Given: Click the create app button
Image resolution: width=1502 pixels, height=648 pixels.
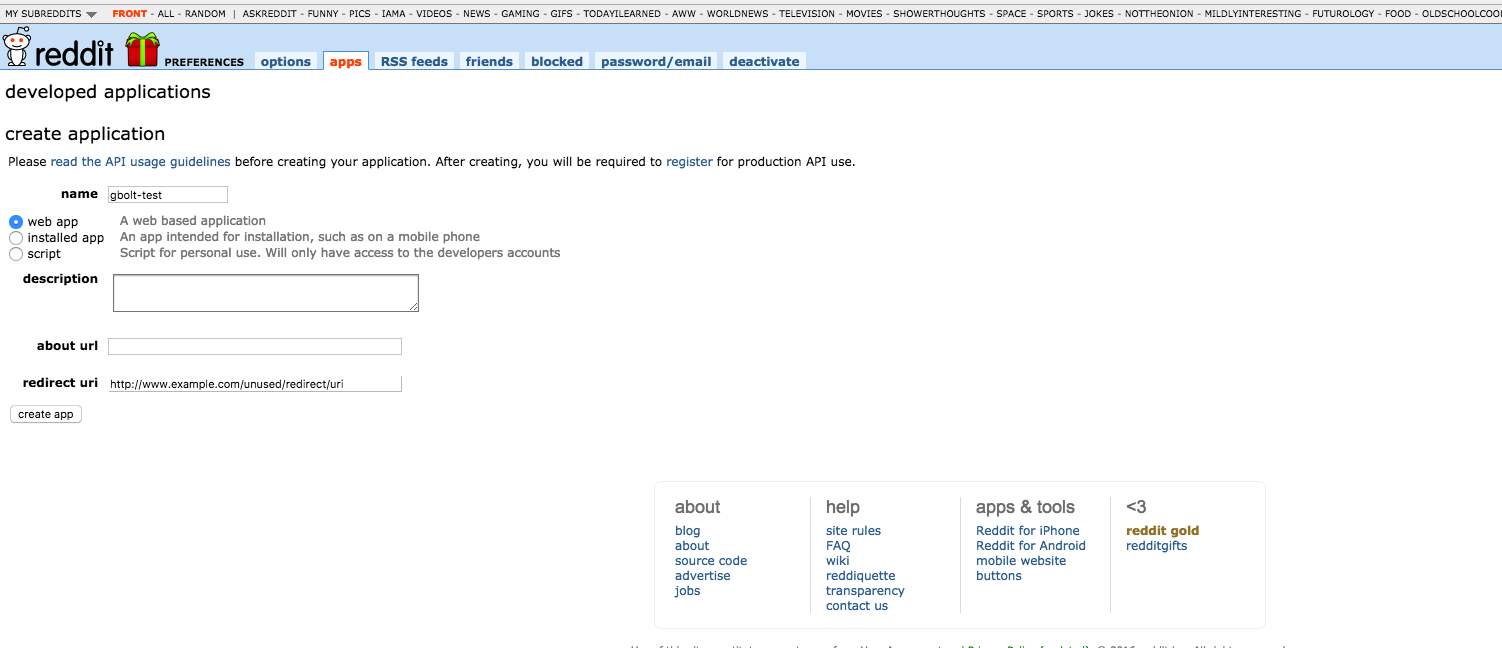Looking at the screenshot, I should (46, 414).
